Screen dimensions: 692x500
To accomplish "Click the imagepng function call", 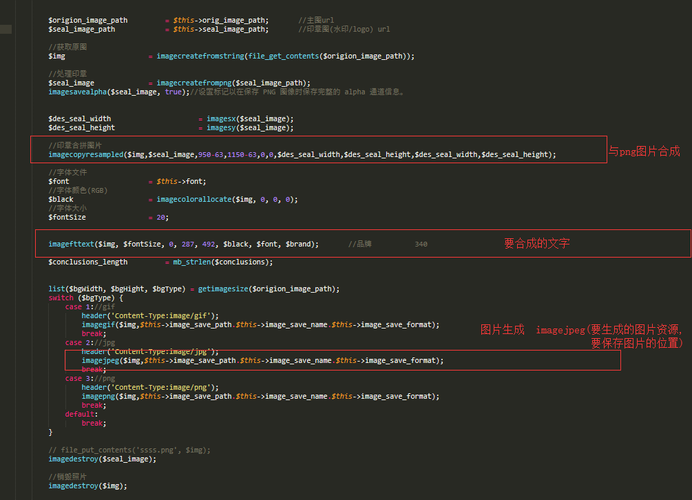I will coord(260,396).
